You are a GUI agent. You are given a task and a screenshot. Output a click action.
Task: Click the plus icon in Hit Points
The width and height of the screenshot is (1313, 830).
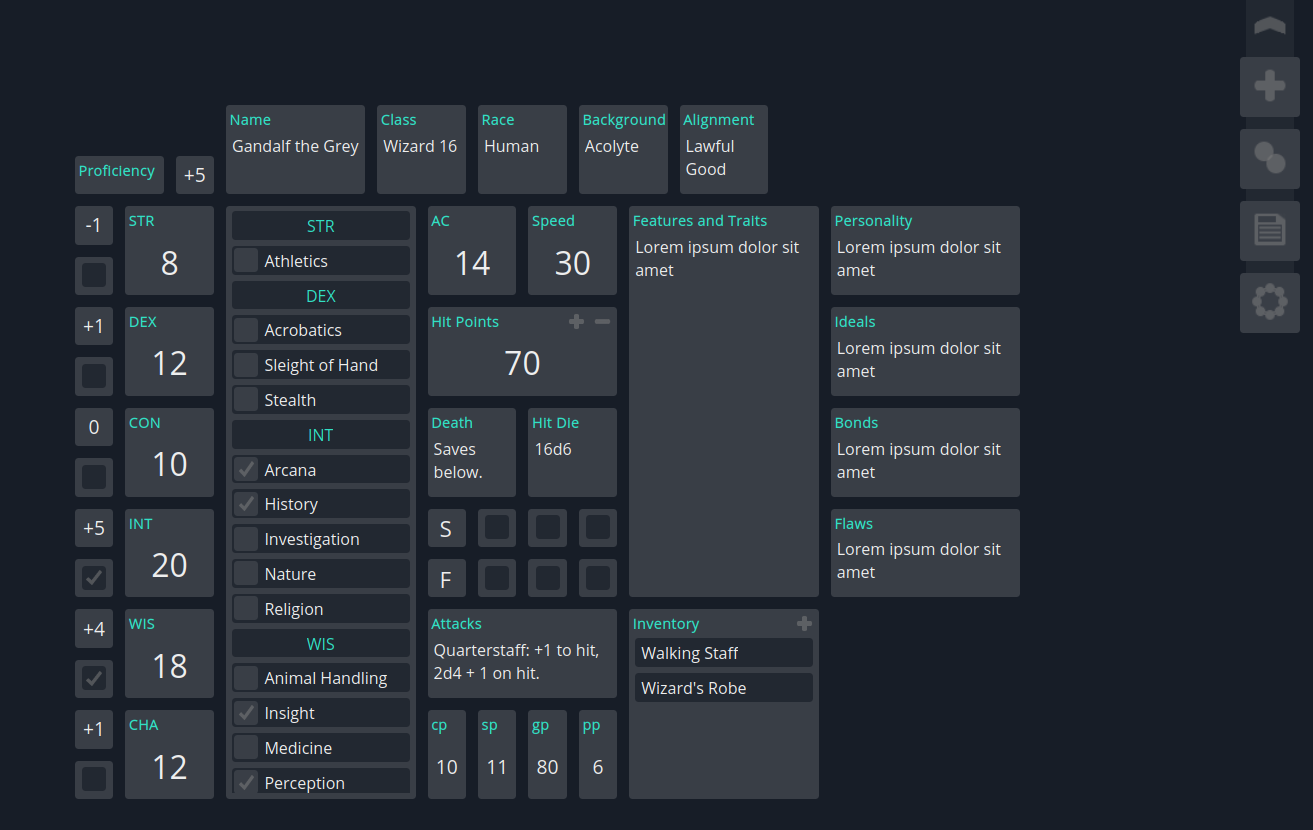click(576, 322)
